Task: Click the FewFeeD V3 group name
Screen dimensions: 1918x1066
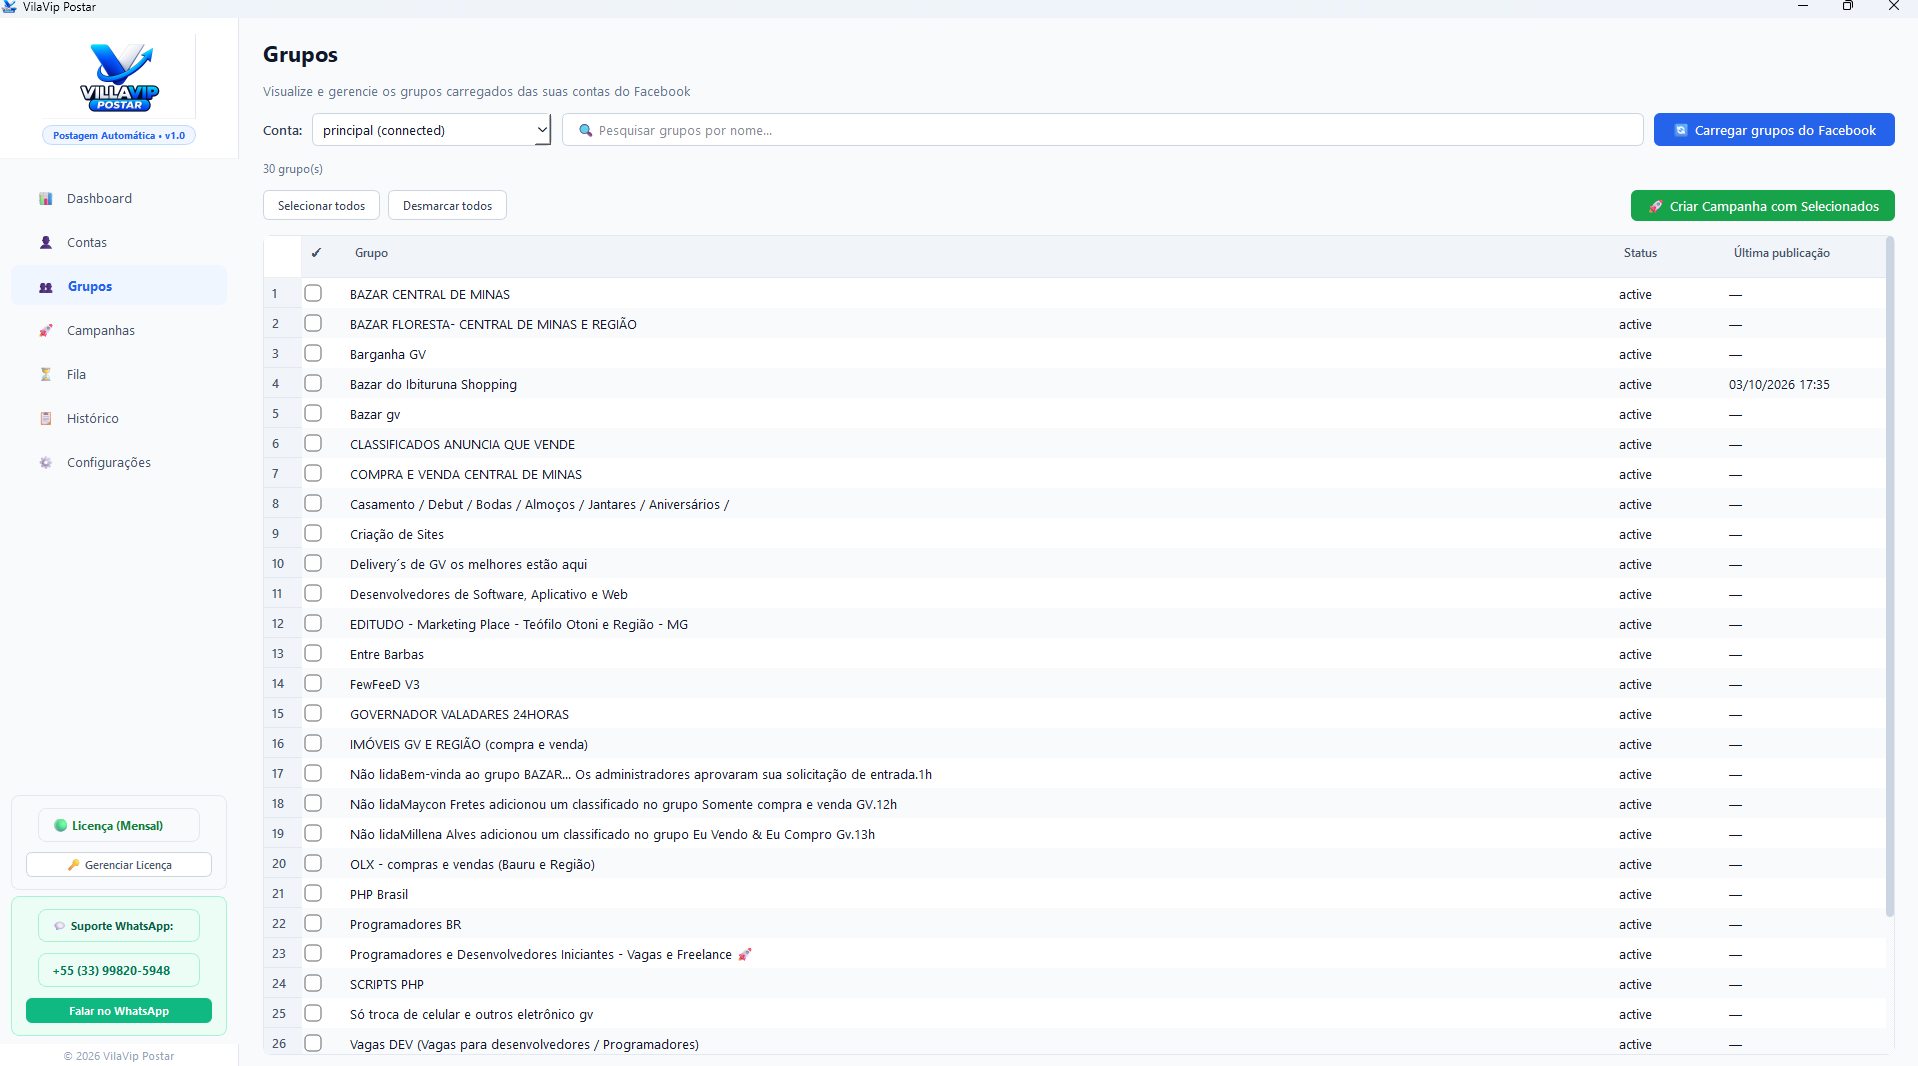Action: pos(385,685)
